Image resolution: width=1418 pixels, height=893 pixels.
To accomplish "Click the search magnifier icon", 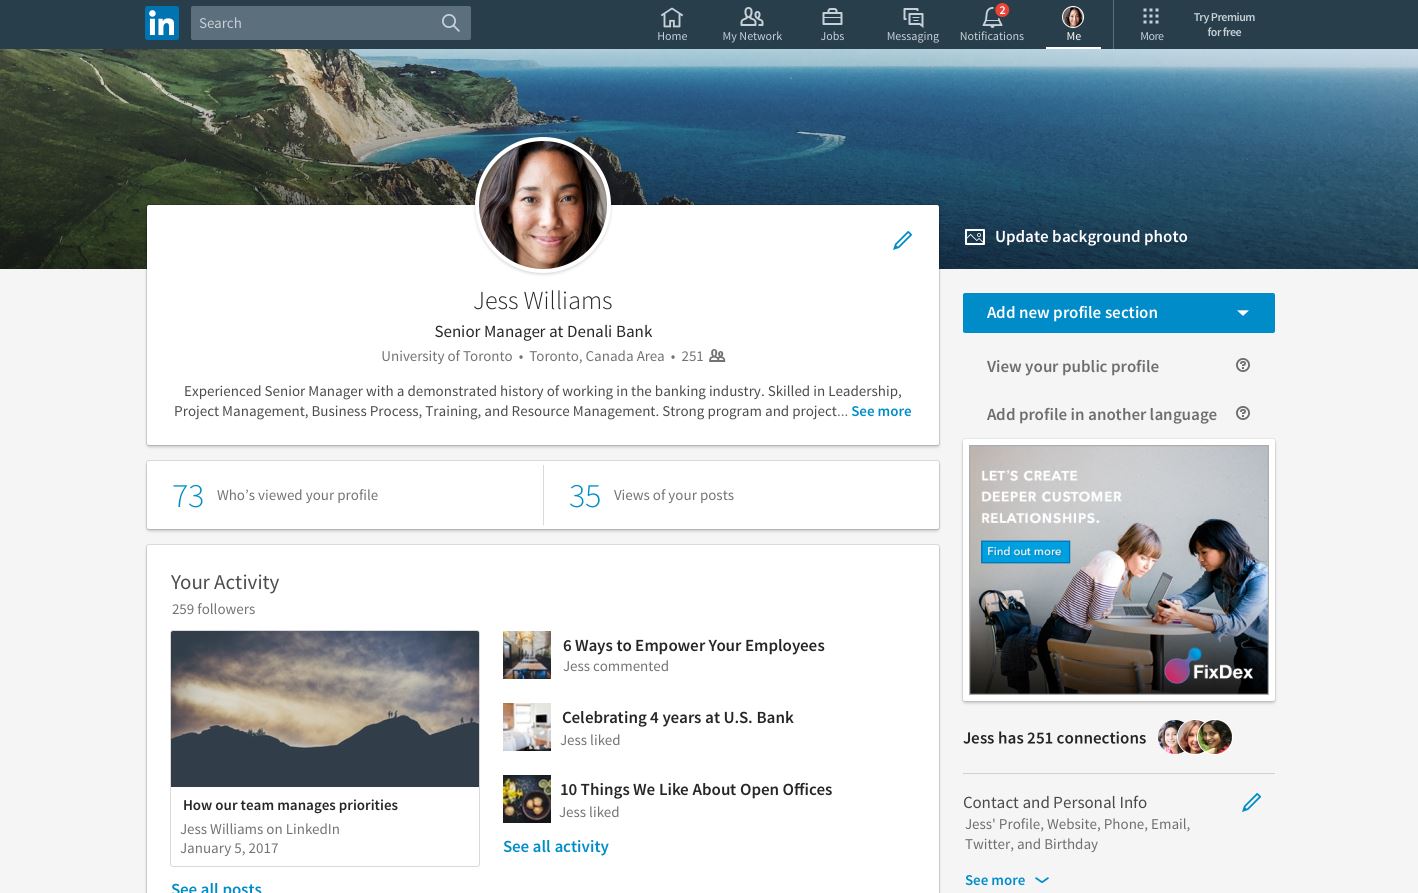I will (x=451, y=23).
